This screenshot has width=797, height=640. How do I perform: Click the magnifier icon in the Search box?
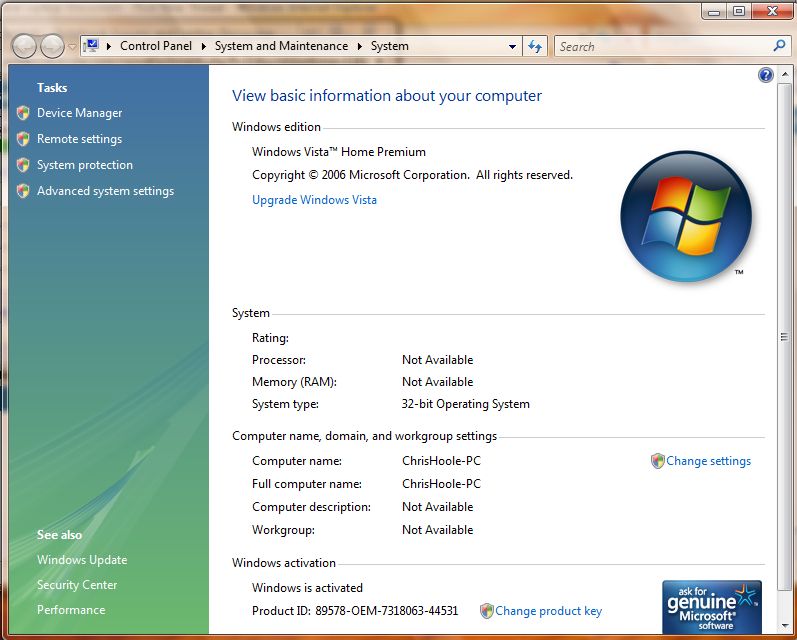779,46
